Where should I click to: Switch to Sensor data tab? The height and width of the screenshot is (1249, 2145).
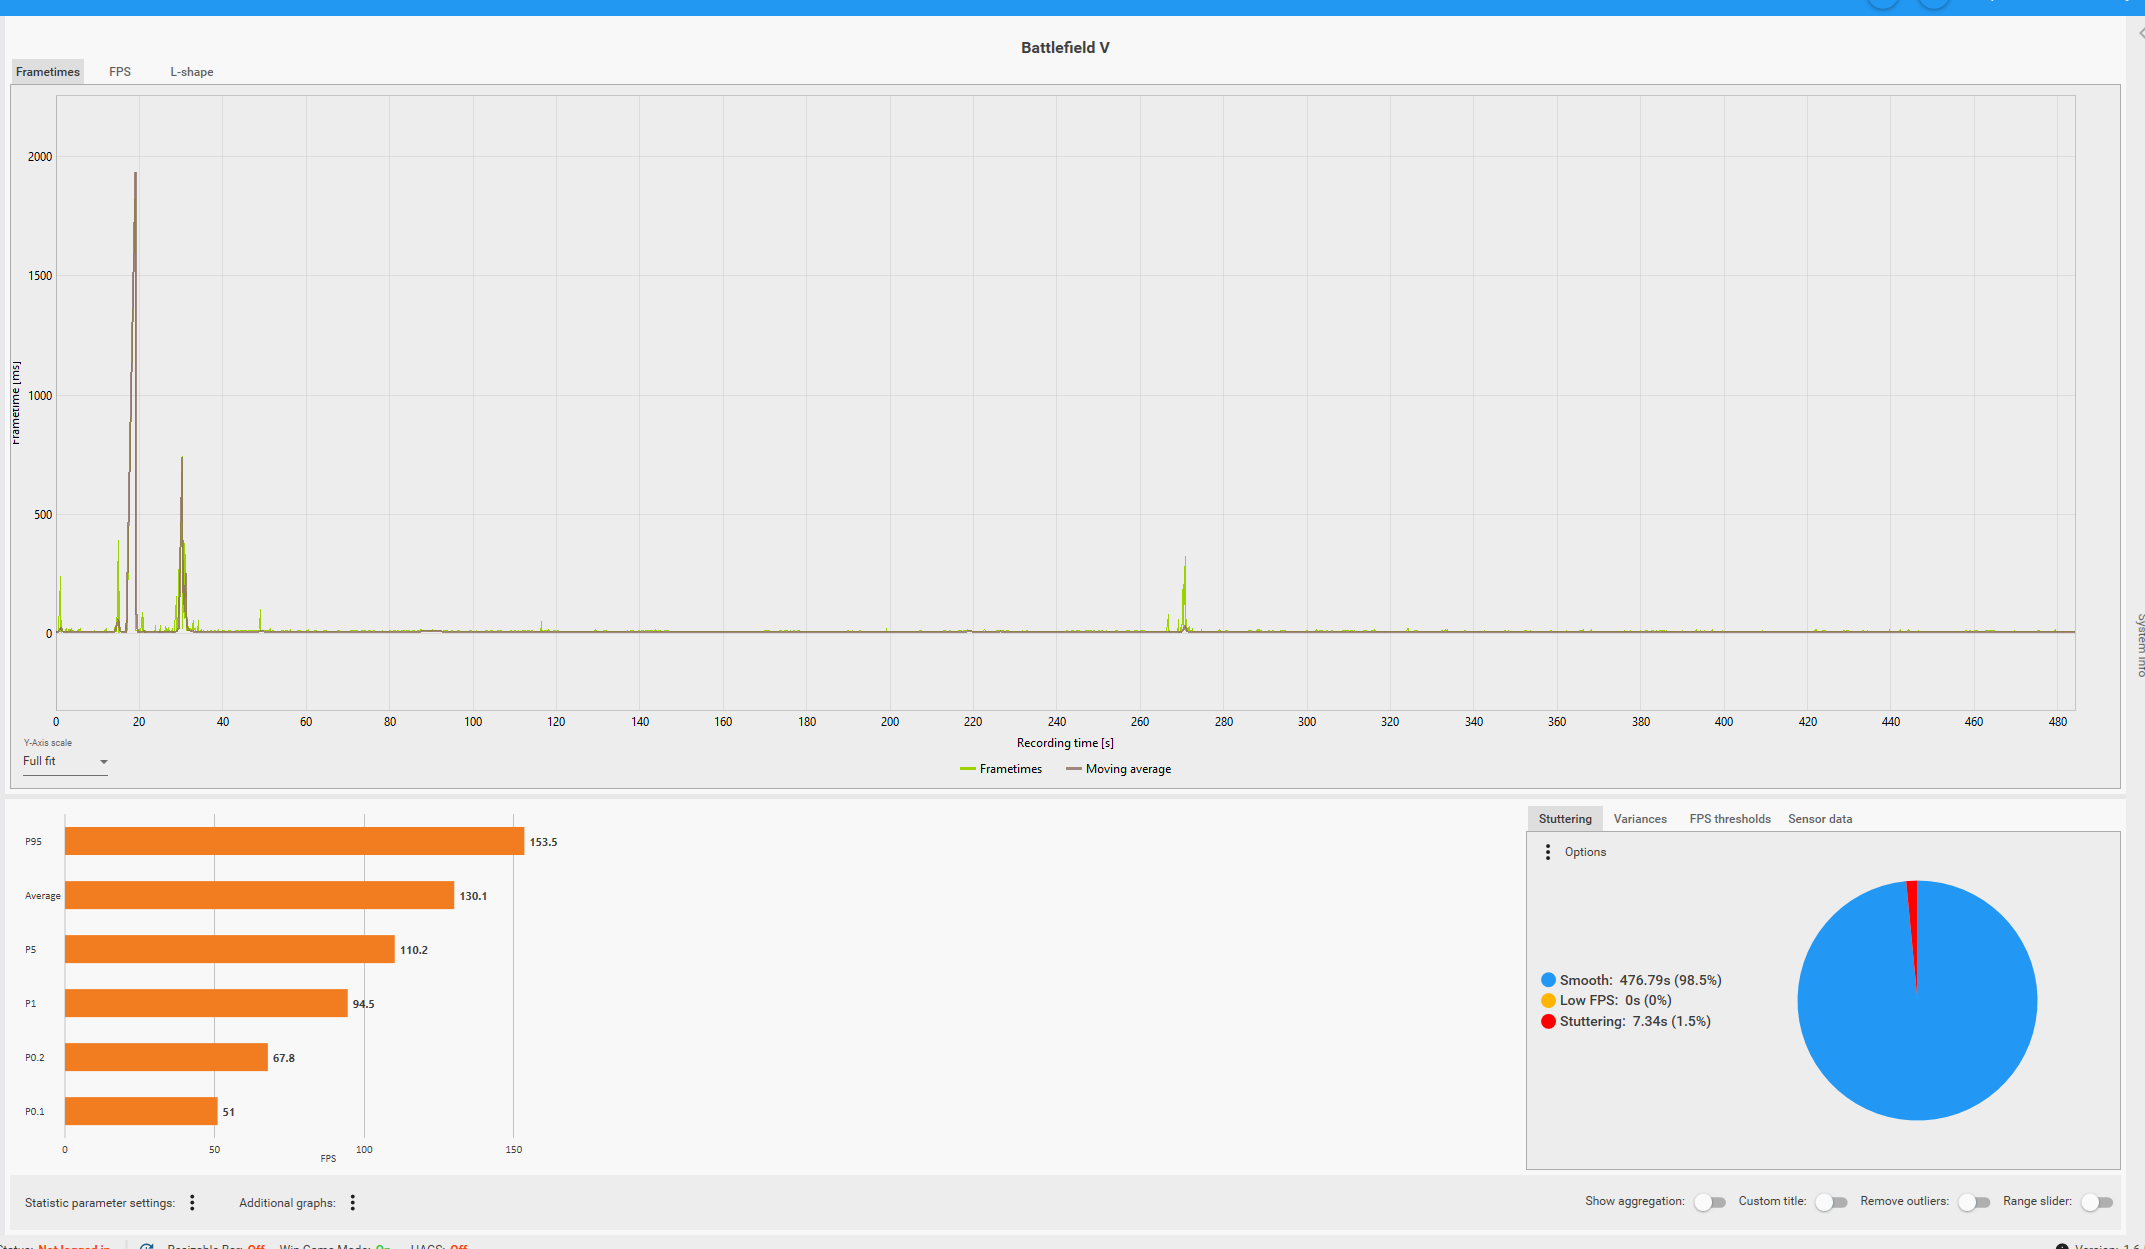1820,819
